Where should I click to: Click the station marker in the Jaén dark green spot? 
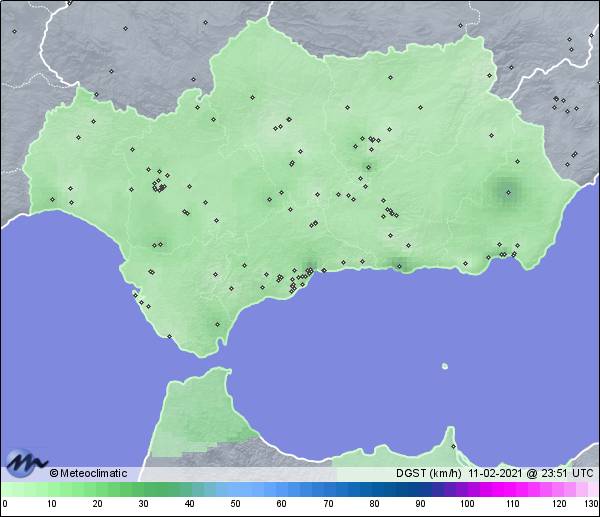pos(368,167)
